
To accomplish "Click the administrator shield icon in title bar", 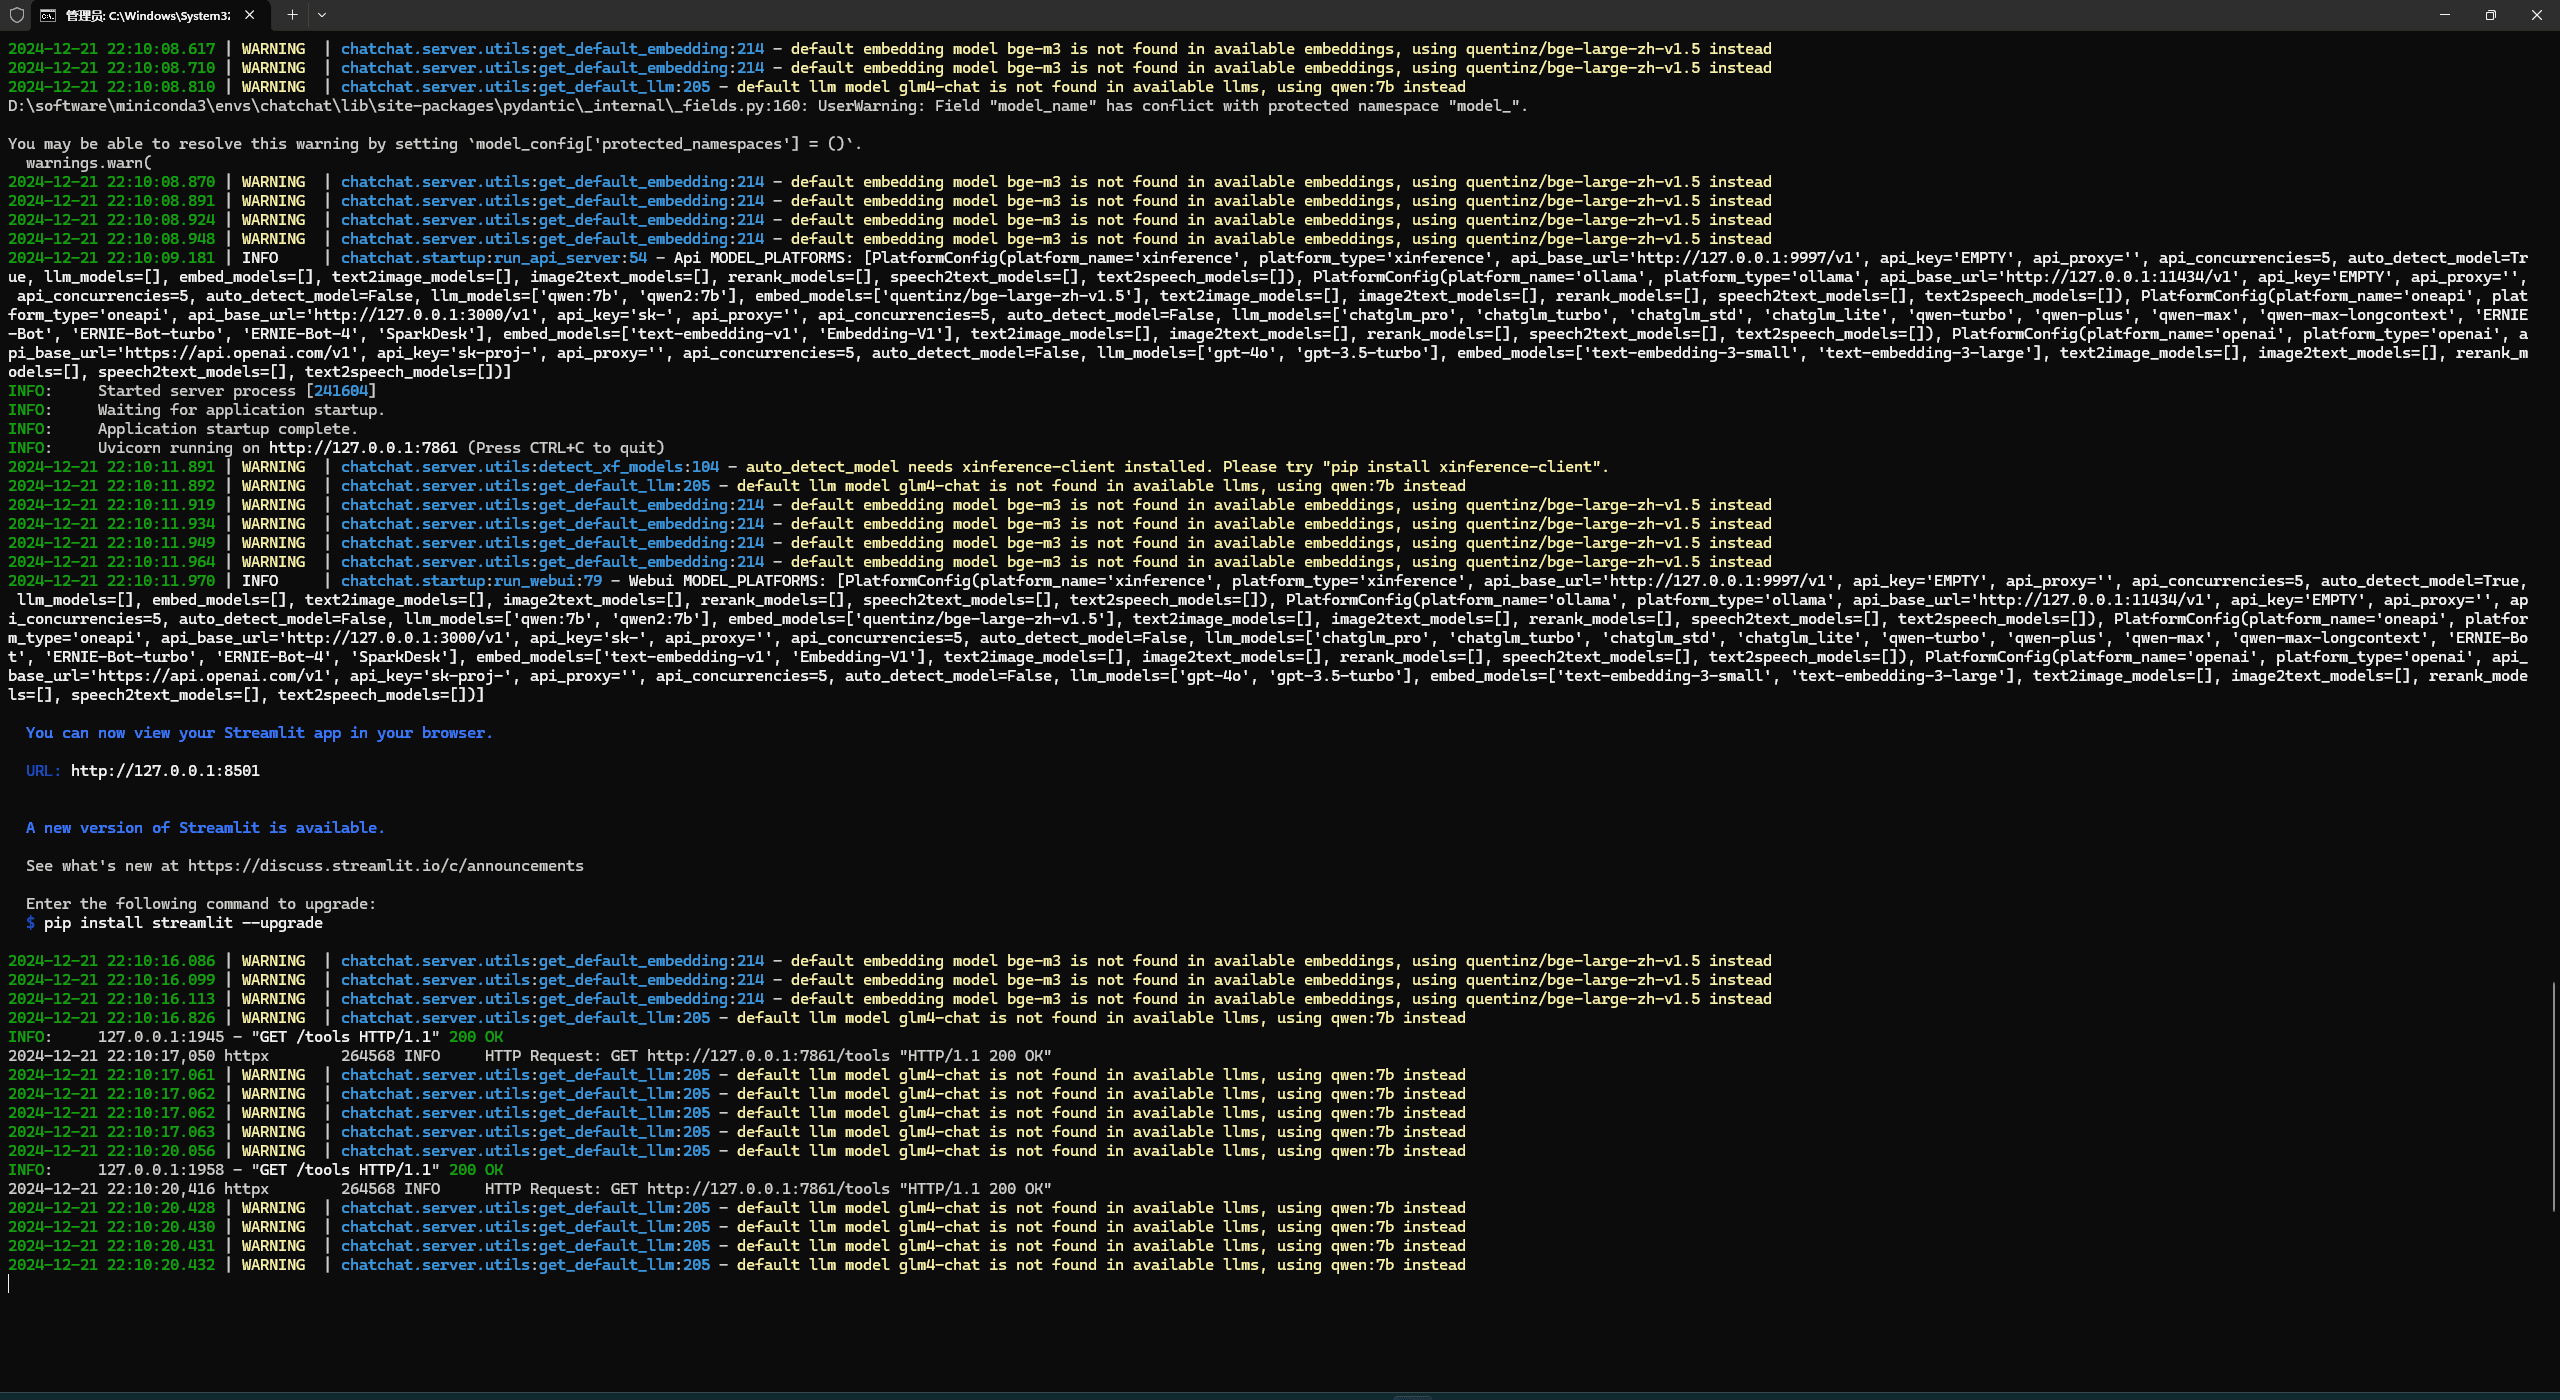I will [x=17, y=15].
